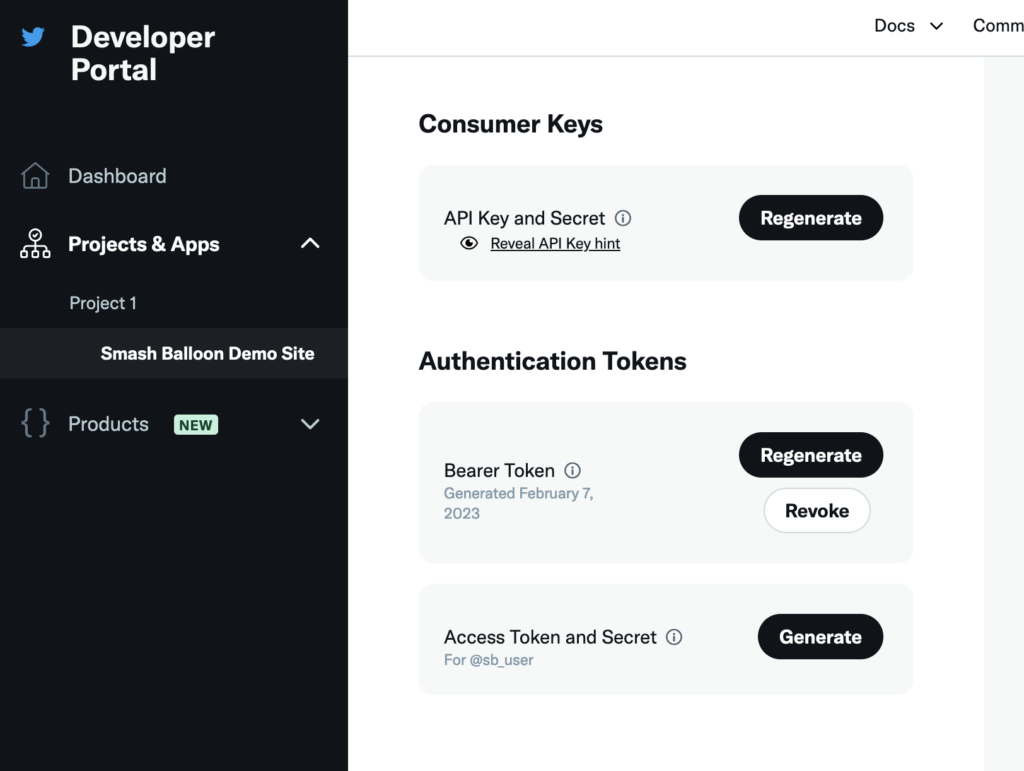The height and width of the screenshot is (771, 1024).
Task: Revoke the Bearer Token
Action: tap(816, 510)
